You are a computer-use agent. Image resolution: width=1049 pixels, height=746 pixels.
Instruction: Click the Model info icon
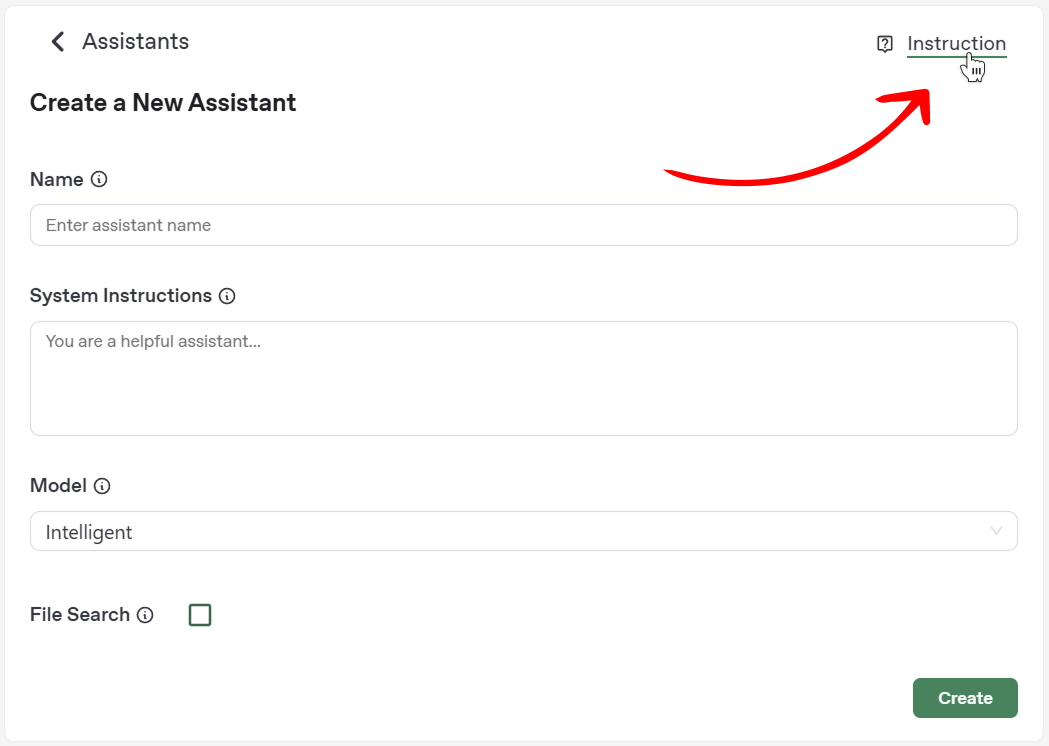(x=102, y=486)
